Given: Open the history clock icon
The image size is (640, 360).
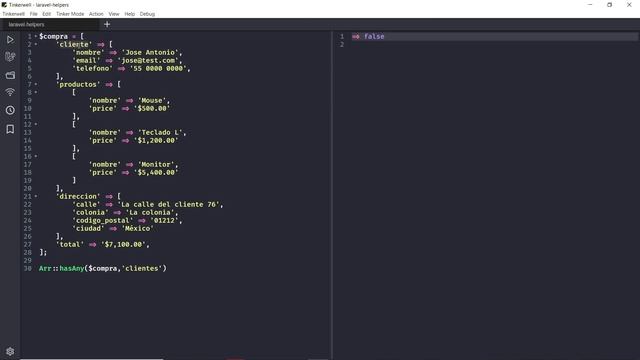Looking at the screenshot, I should pos(10,110).
